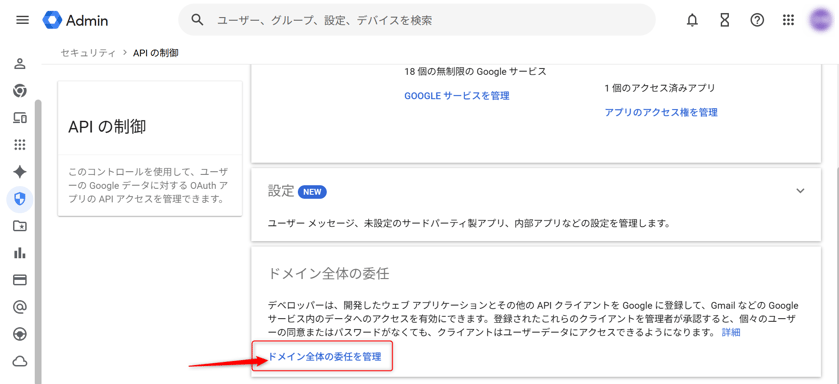Open Apps grid icon in sidebar
839x384 pixels.
pyautogui.click(x=20, y=144)
